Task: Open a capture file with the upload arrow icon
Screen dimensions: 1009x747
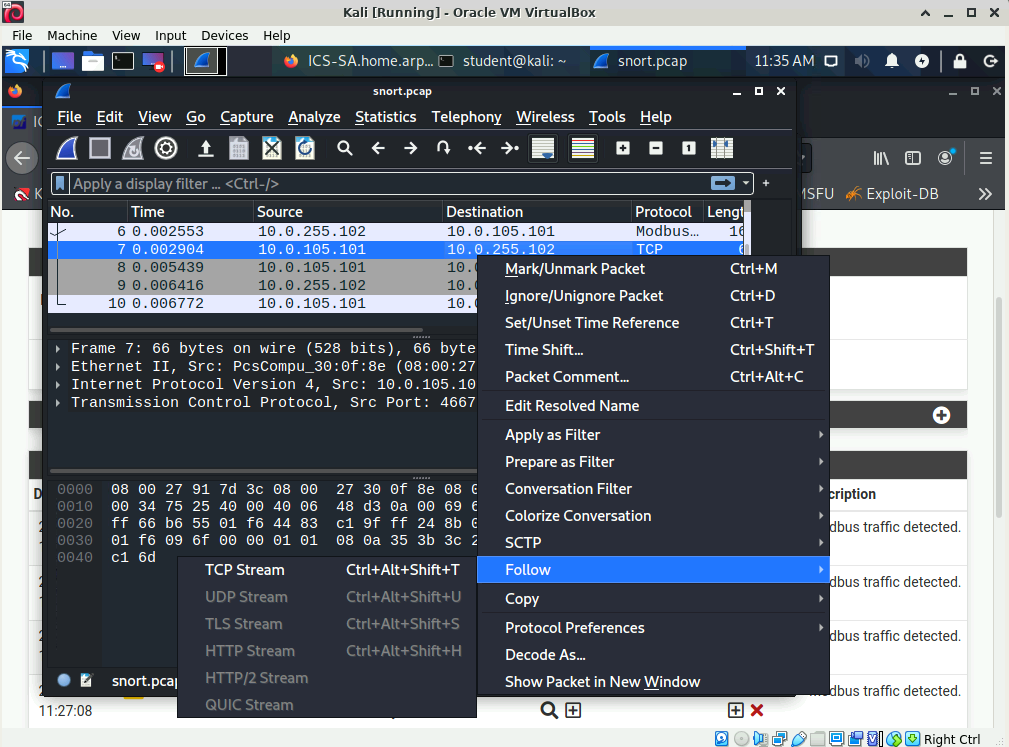Action: 205,149
